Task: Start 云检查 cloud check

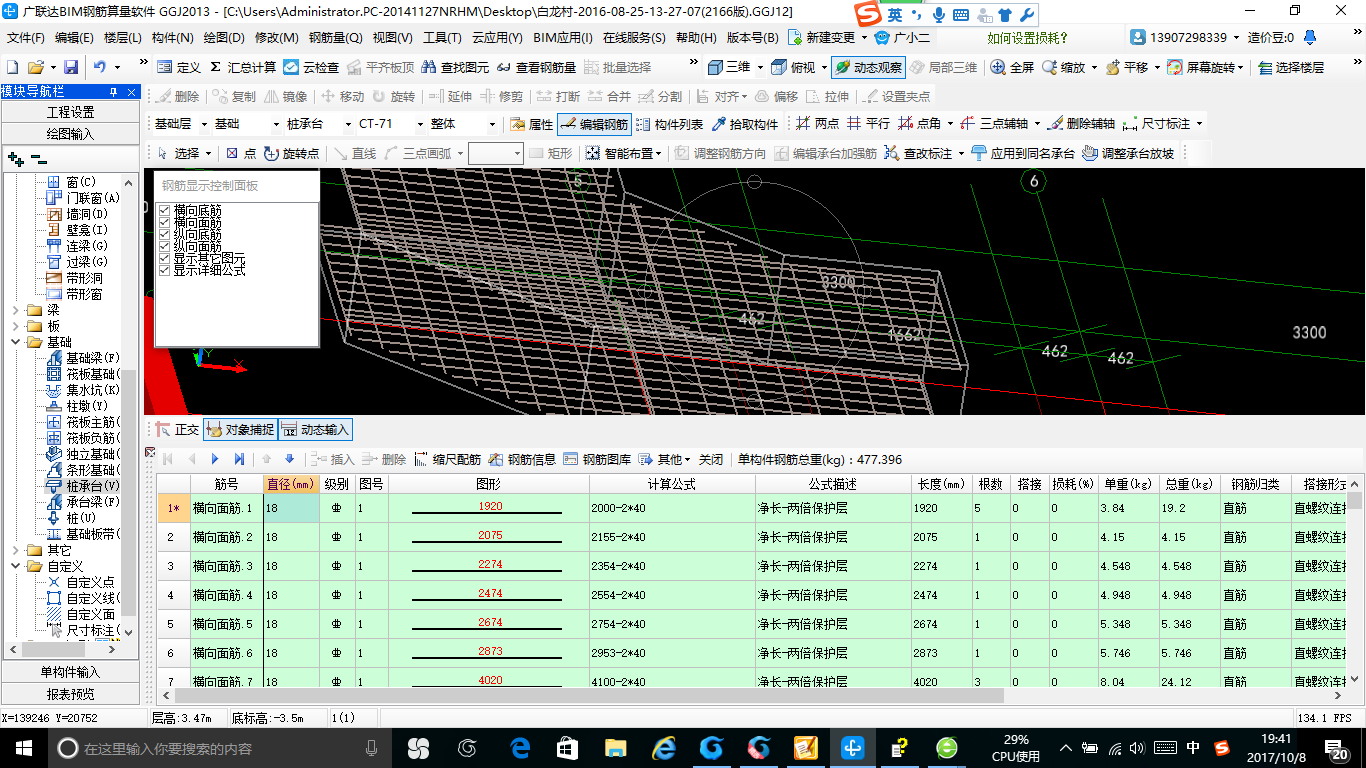Action: 311,67
